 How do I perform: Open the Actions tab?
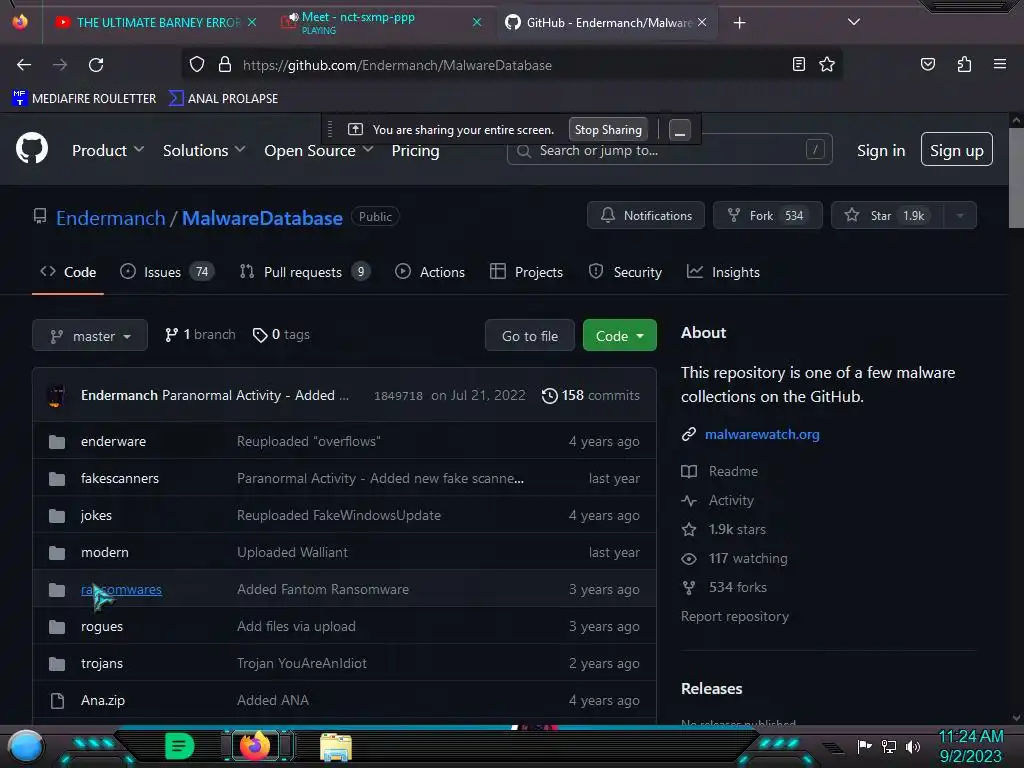click(430, 272)
